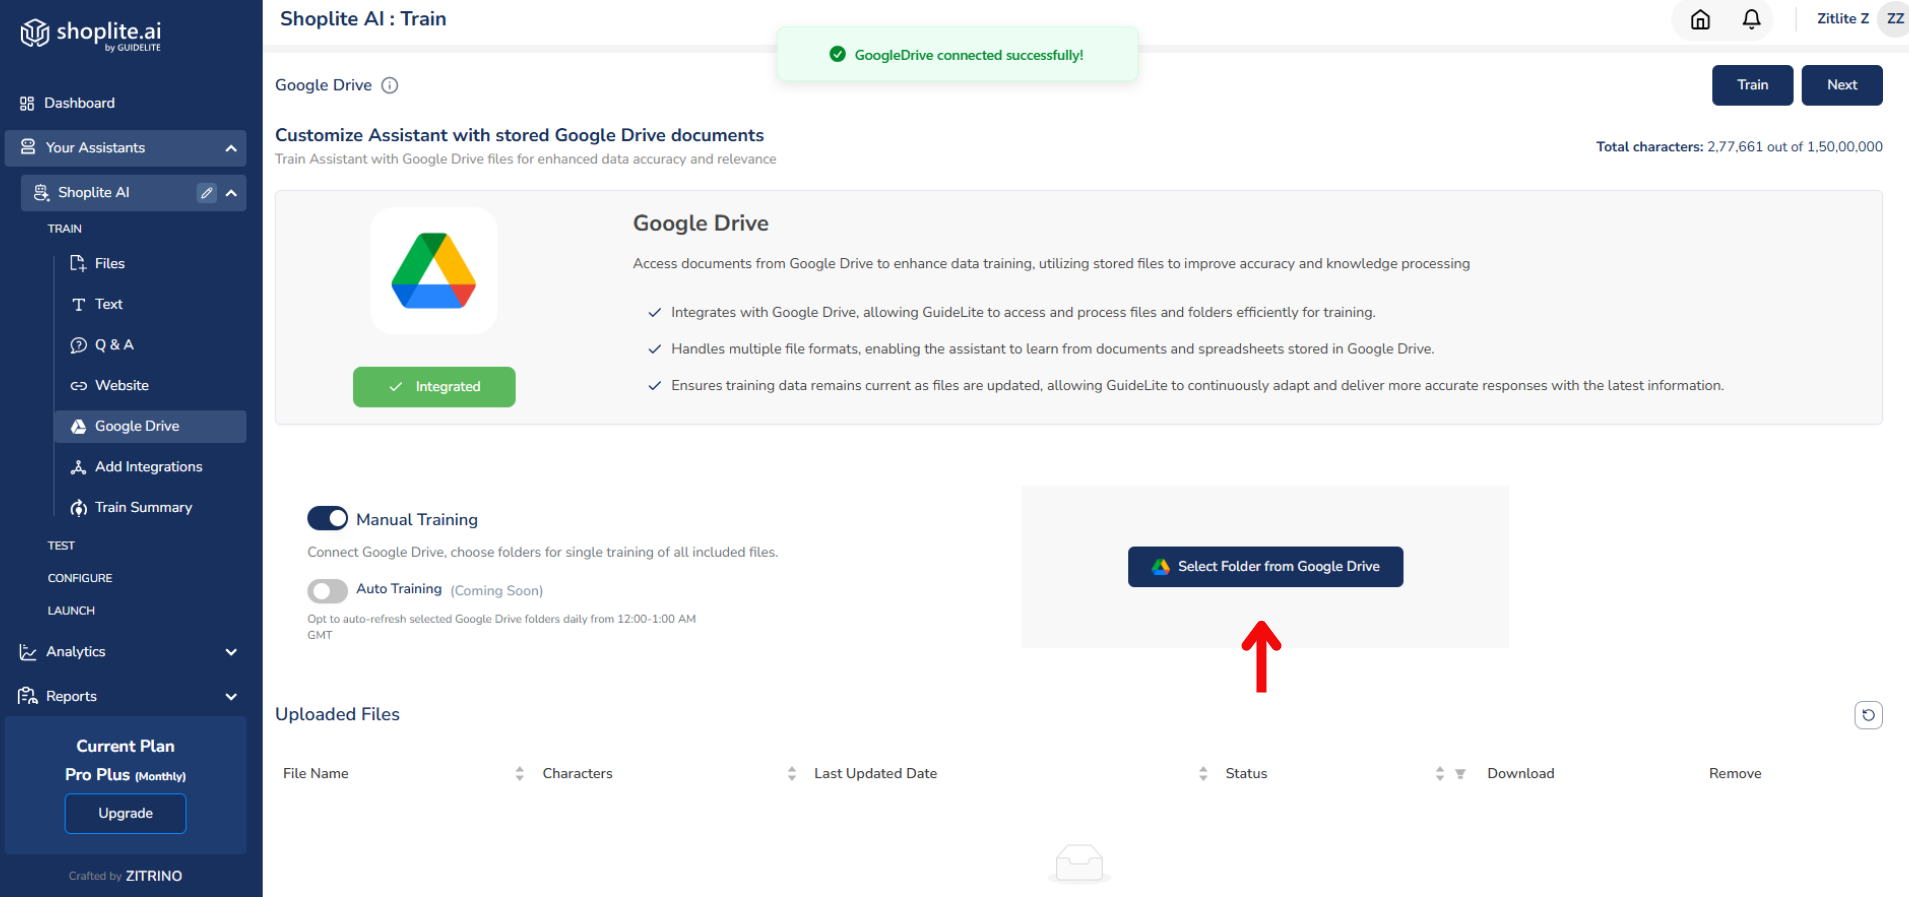Open the home icon in header
This screenshot has width=1909, height=897.
point(1700,19)
